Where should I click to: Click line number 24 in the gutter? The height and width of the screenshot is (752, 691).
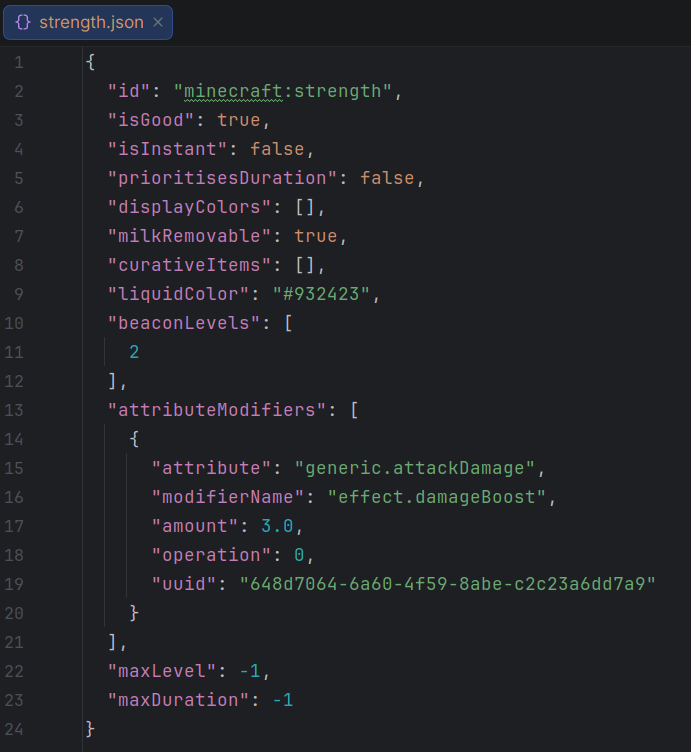pos(14,729)
